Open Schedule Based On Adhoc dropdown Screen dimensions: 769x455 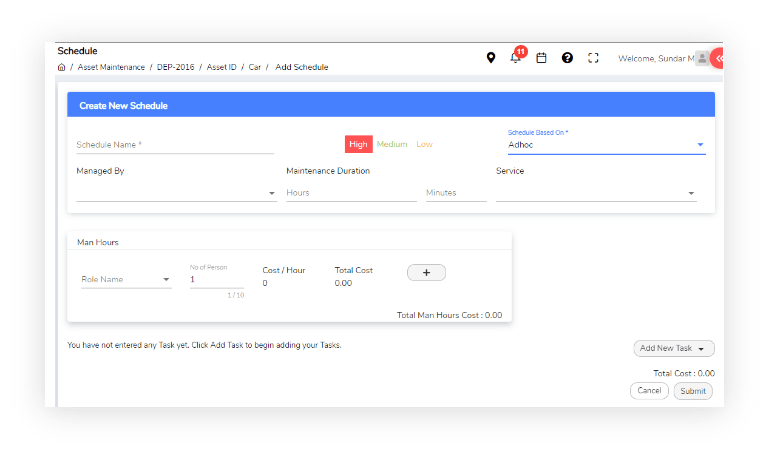click(606, 145)
